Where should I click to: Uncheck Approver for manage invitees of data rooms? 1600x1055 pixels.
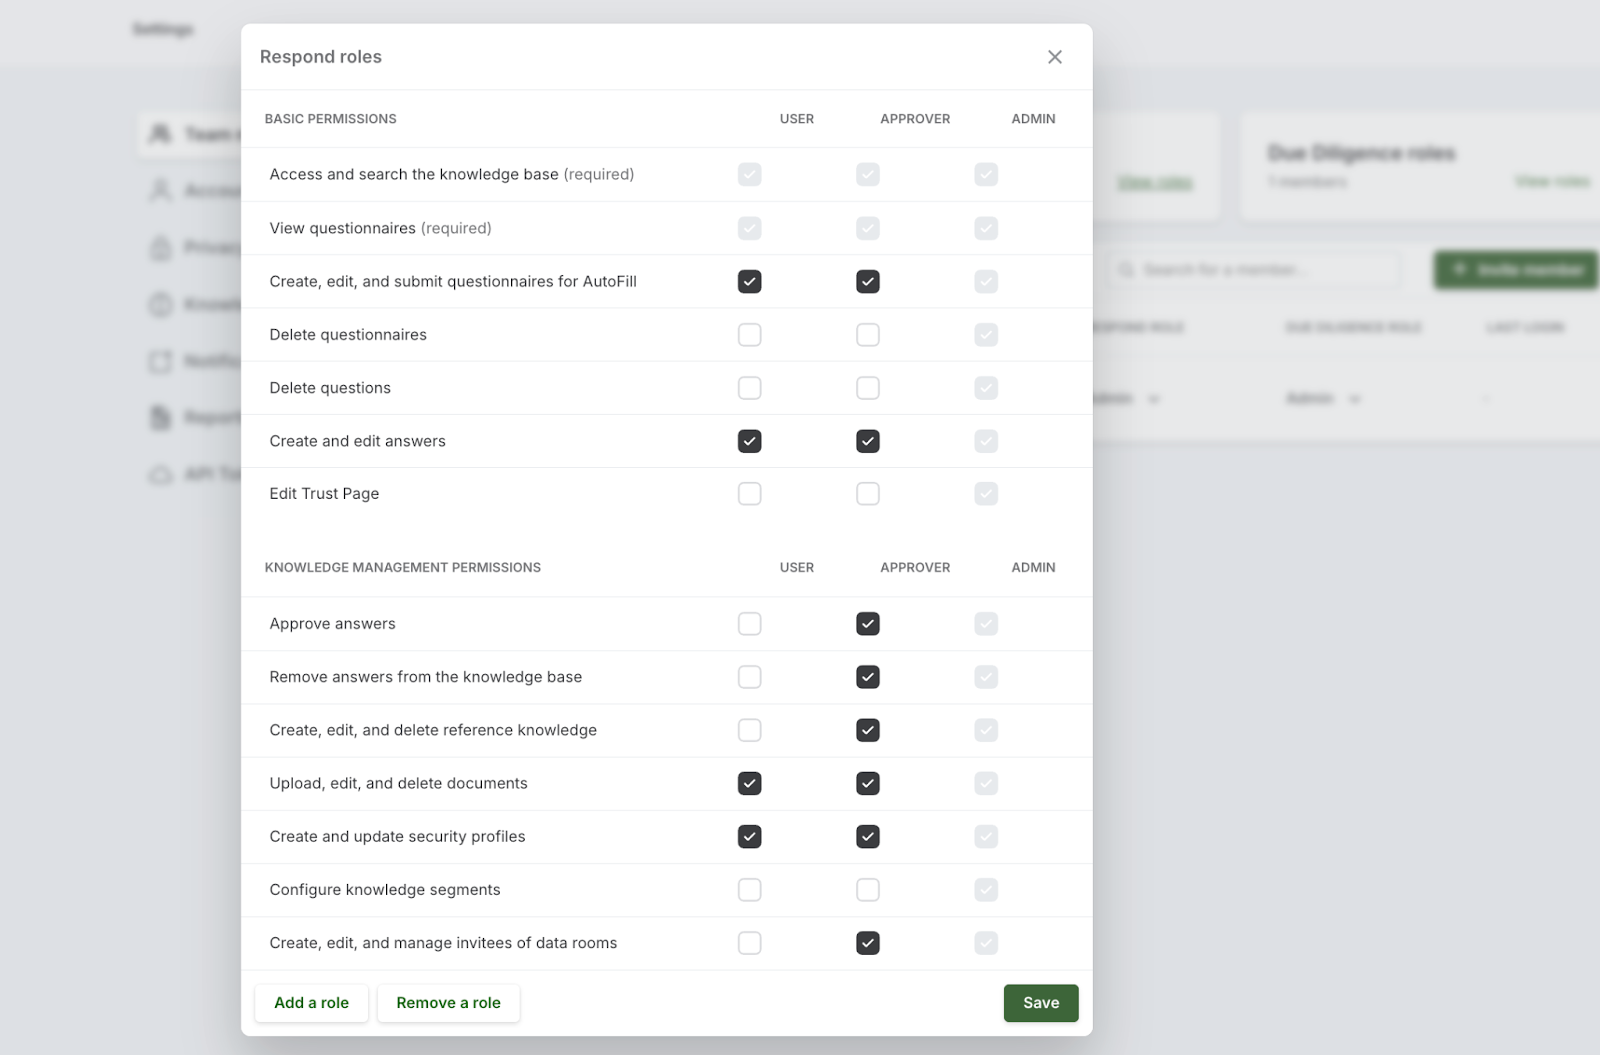tap(867, 942)
